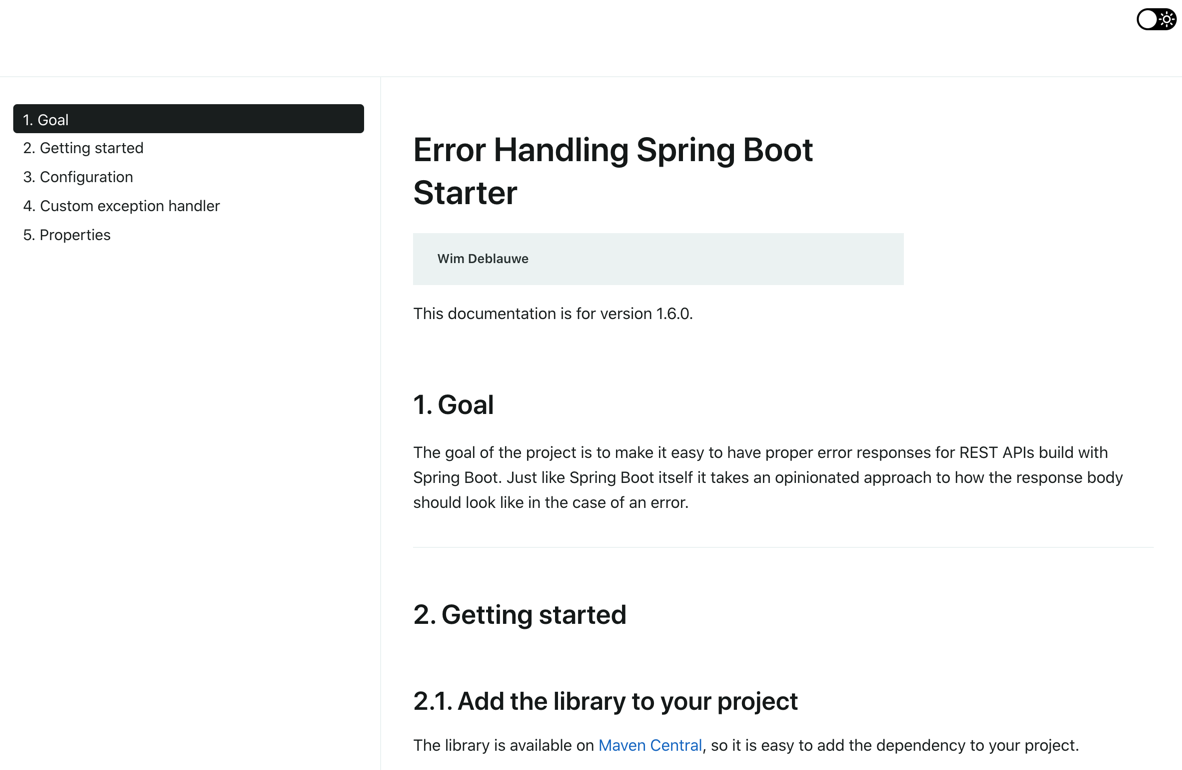This screenshot has width=1182, height=770.
Task: Click 'This documentation is for version 1.6.0.' text
Action: point(553,314)
